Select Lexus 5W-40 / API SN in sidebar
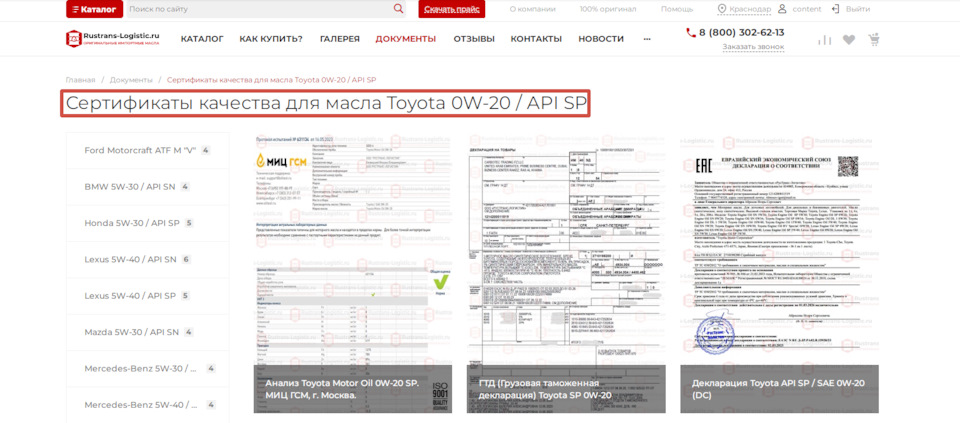Image resolution: width=960 pixels, height=423 pixels. point(147,260)
